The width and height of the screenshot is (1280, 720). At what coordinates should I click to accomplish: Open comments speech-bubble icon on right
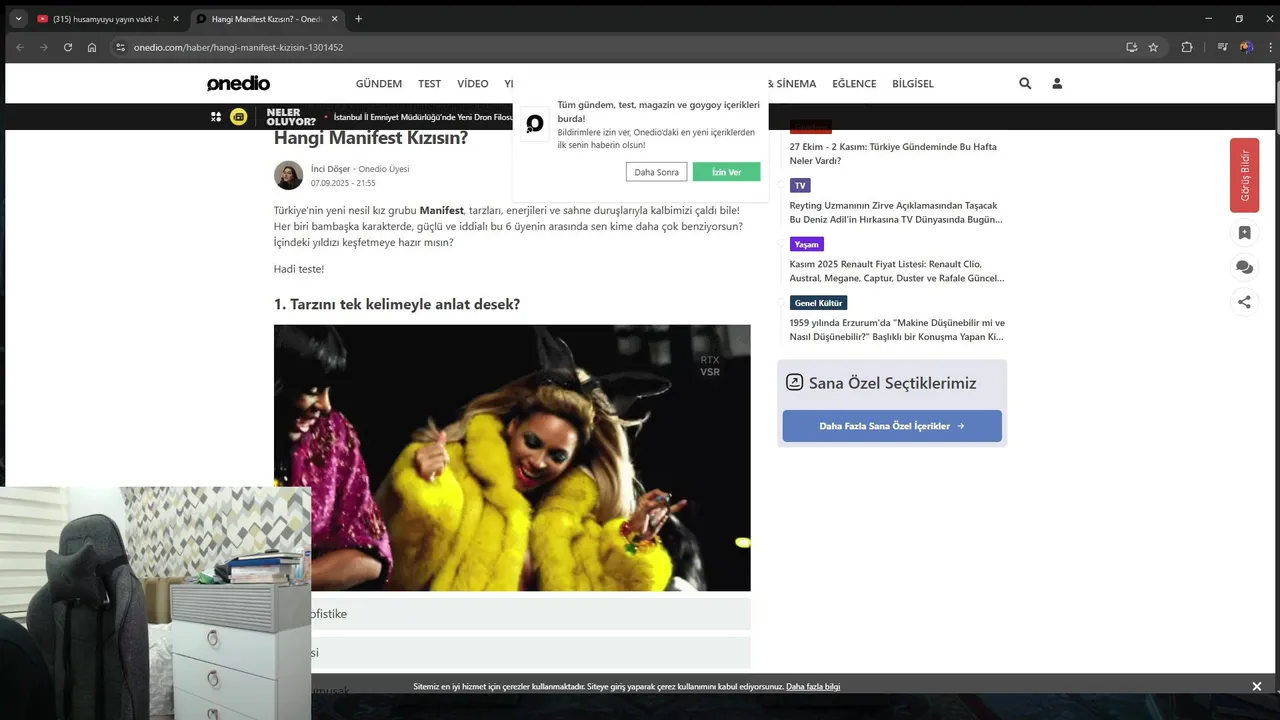(x=1244, y=267)
